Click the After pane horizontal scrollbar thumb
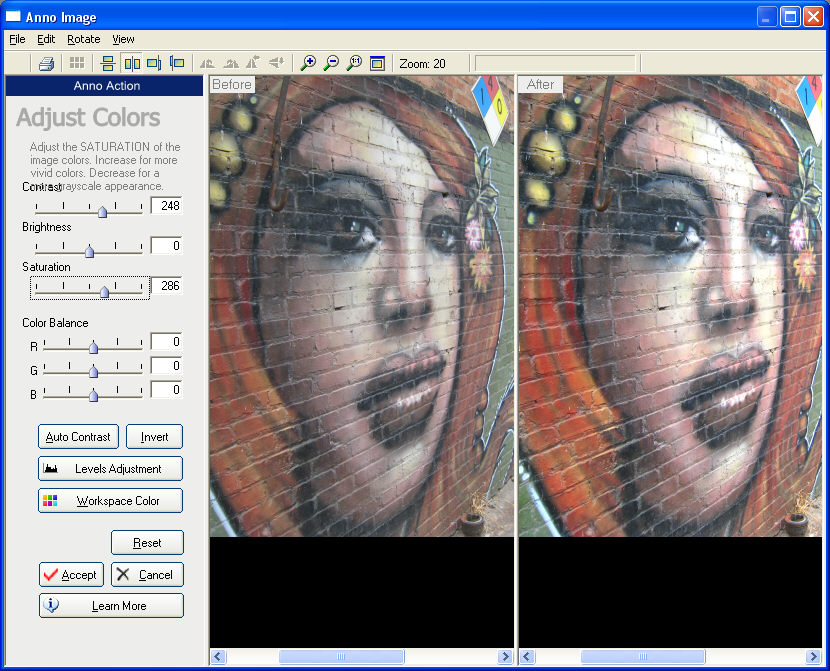The image size is (830, 671). tap(643, 657)
